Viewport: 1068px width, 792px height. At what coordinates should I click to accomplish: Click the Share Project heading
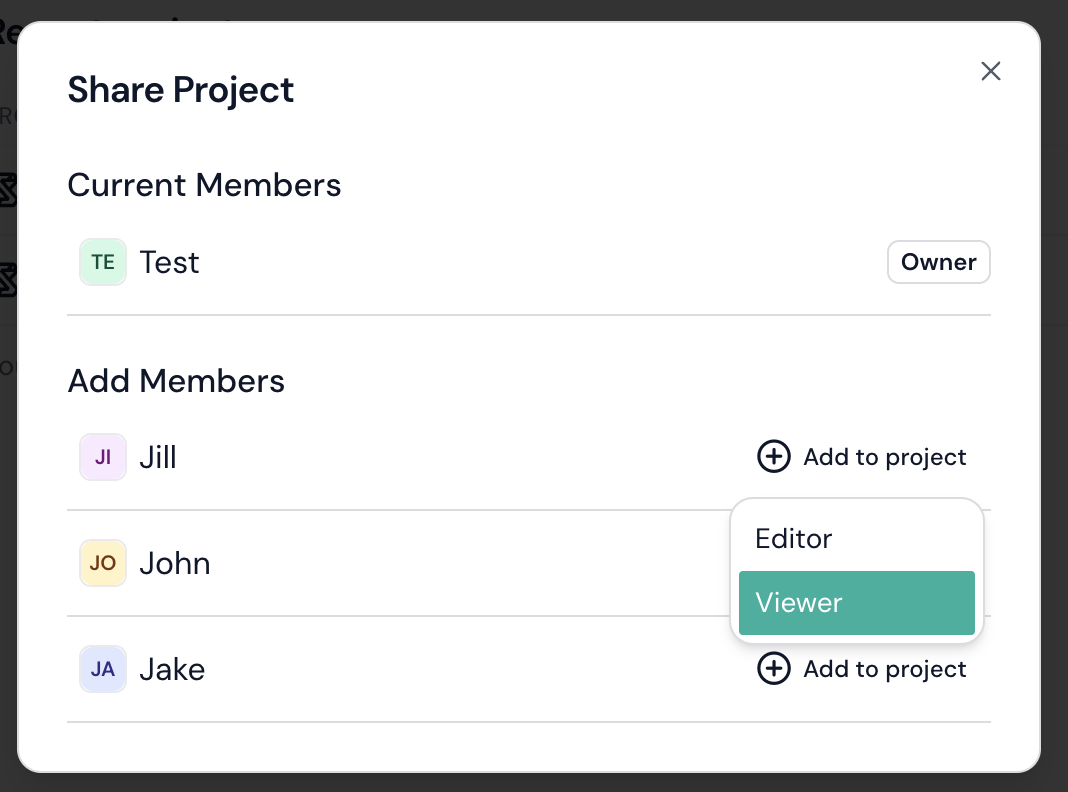(x=181, y=90)
